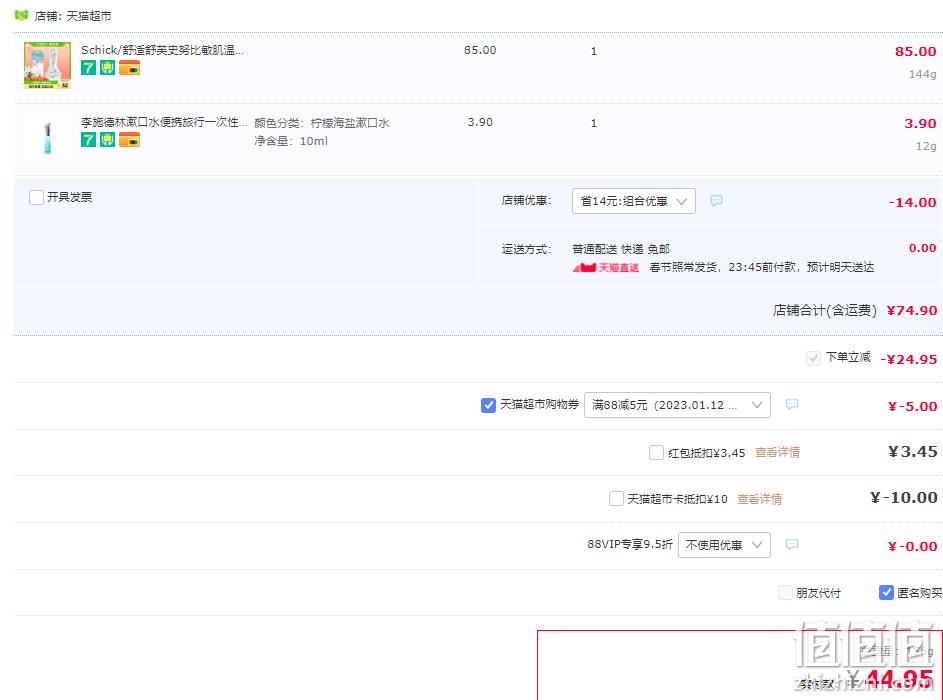Uncheck the 天猫超市购物券 checkbox

[488, 405]
